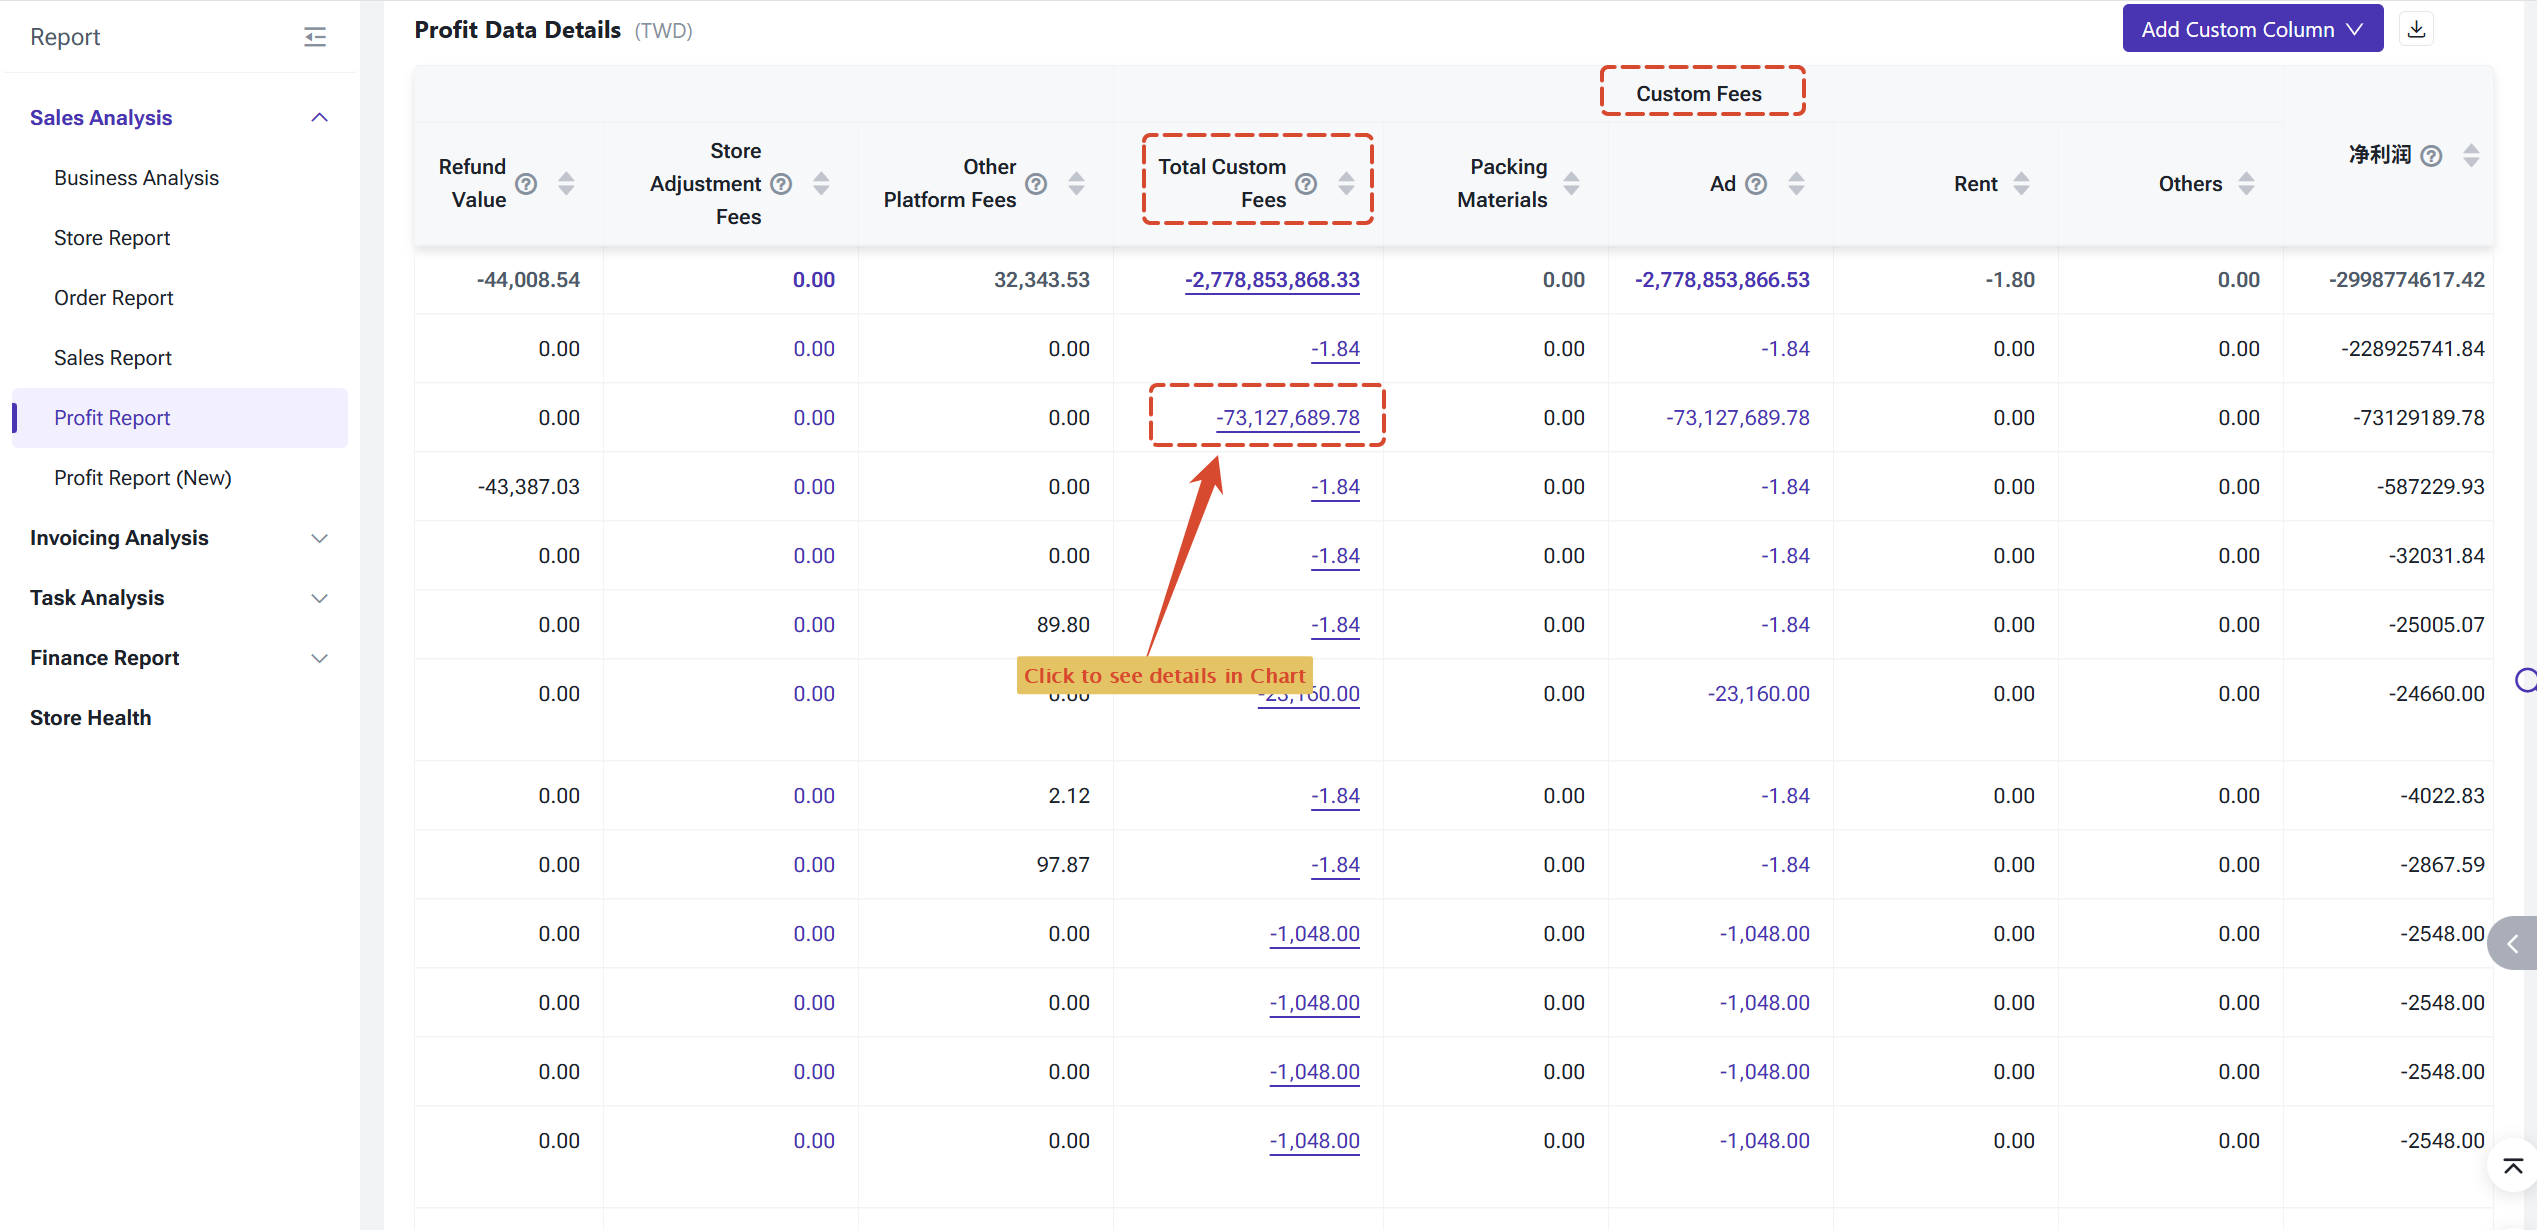Click the back-to-top arrow icon

pyautogui.click(x=2512, y=1166)
